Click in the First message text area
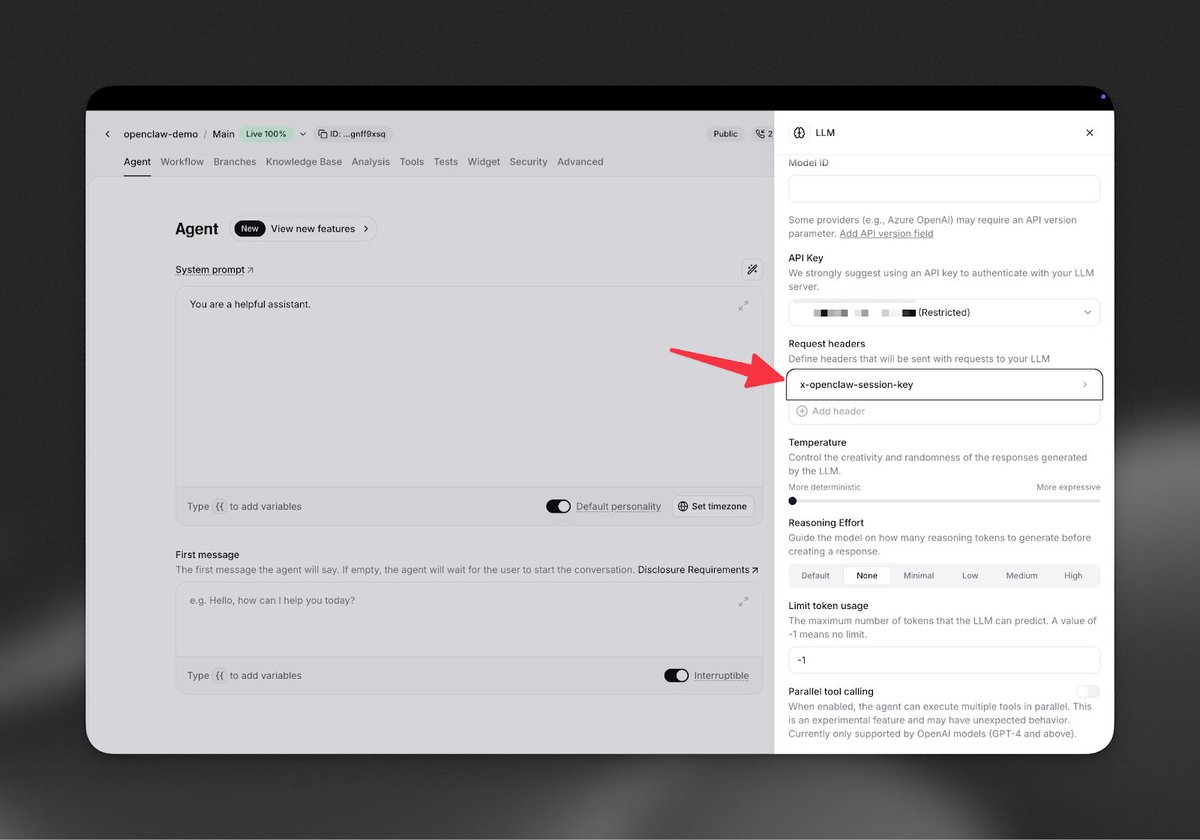 469,620
